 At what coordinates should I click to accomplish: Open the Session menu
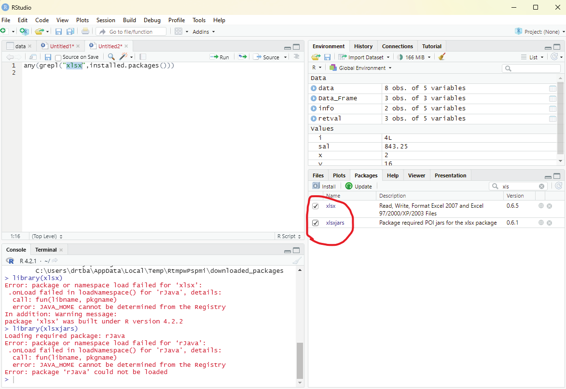105,20
